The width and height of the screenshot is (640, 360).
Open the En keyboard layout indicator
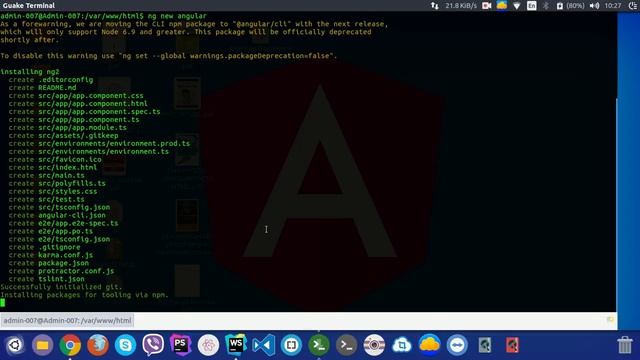pyautogui.click(x=531, y=5)
